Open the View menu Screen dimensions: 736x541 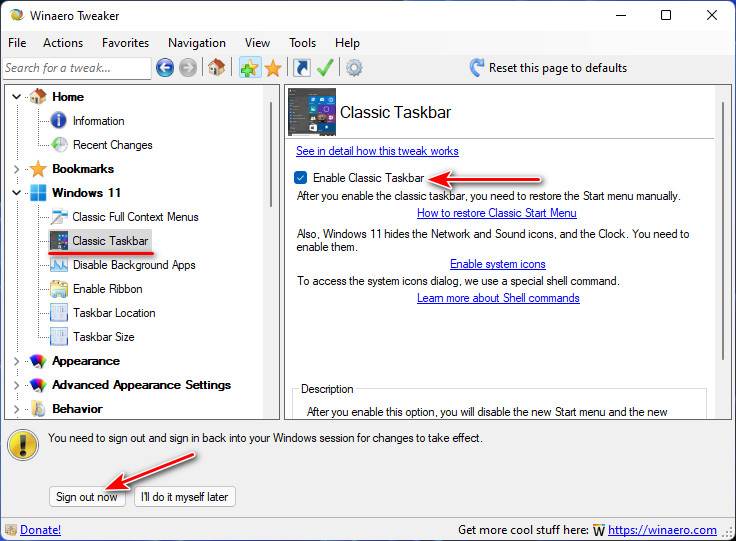click(x=257, y=43)
